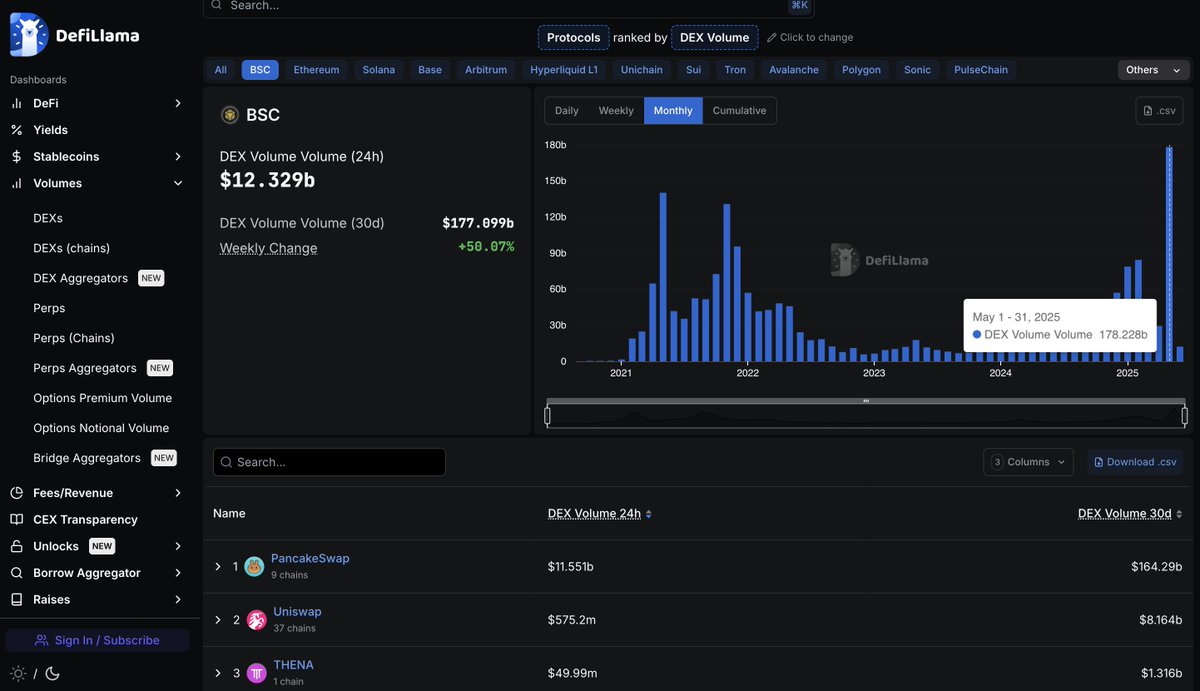Image resolution: width=1200 pixels, height=691 pixels.
Task: Click the right handle of chart range slider
Action: 1184,416
